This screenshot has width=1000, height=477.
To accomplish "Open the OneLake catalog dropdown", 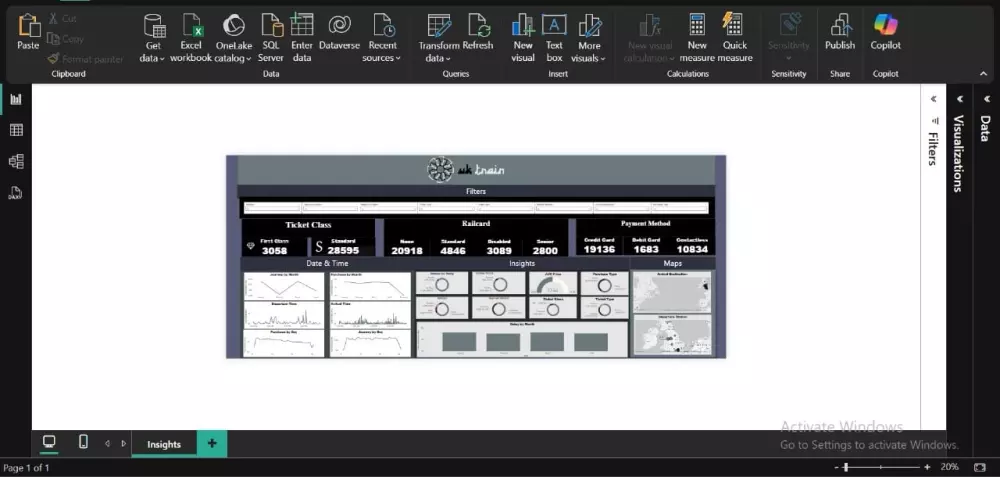I will pyautogui.click(x=233, y=38).
